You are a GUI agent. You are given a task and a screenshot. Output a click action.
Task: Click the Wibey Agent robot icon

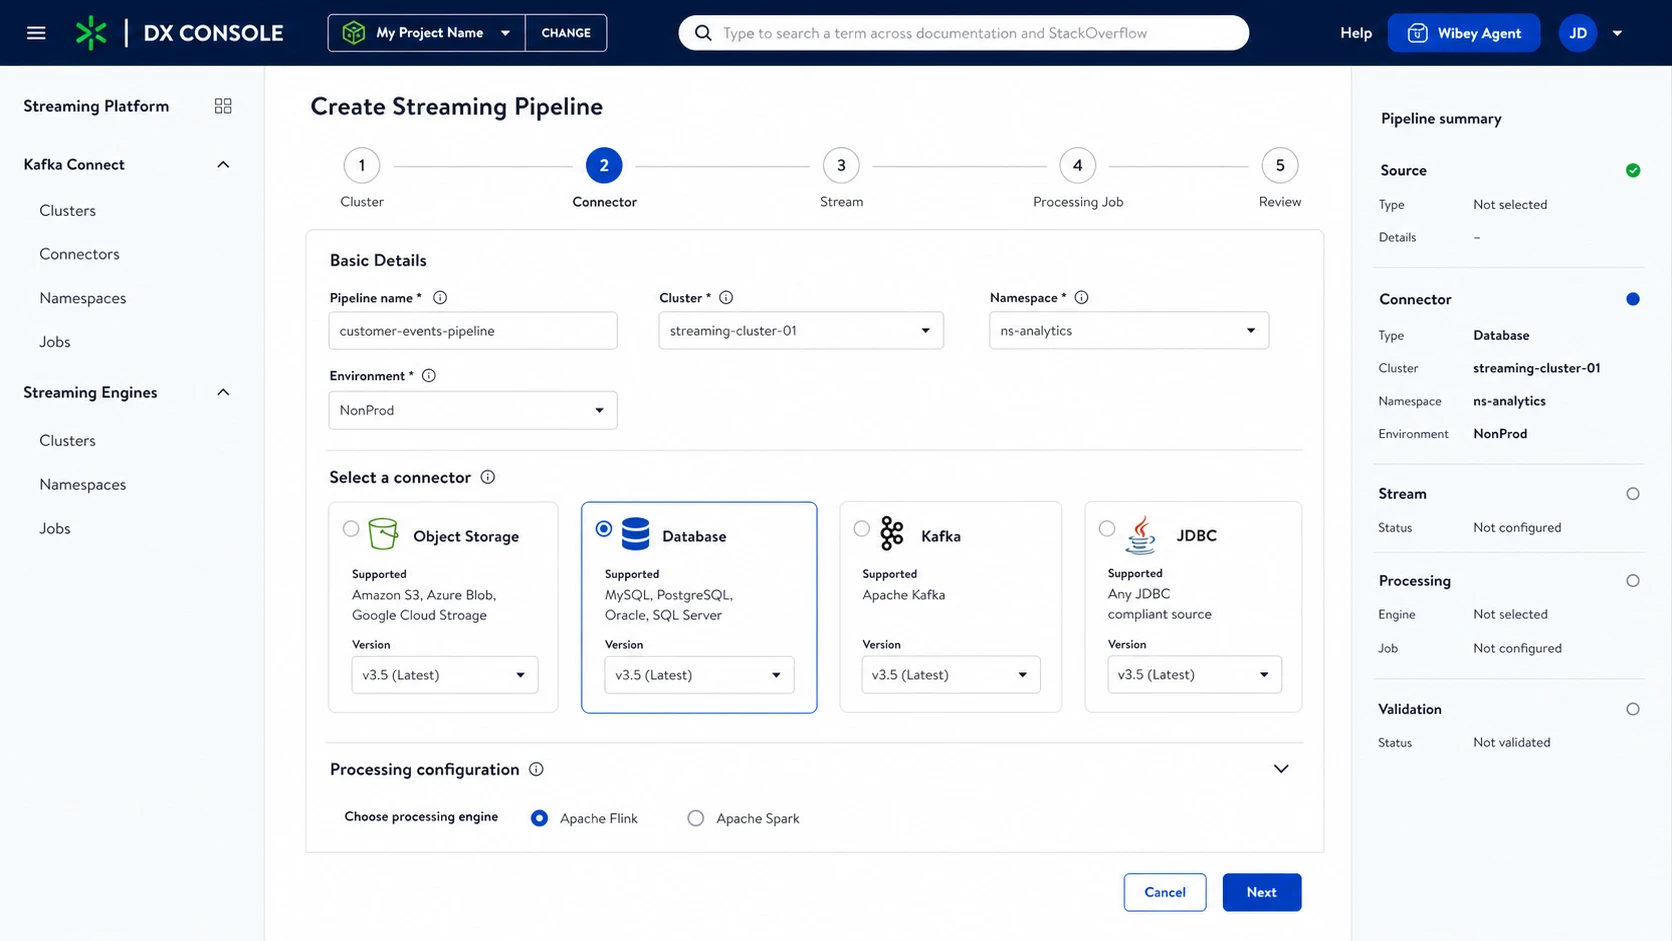pyautogui.click(x=1417, y=33)
